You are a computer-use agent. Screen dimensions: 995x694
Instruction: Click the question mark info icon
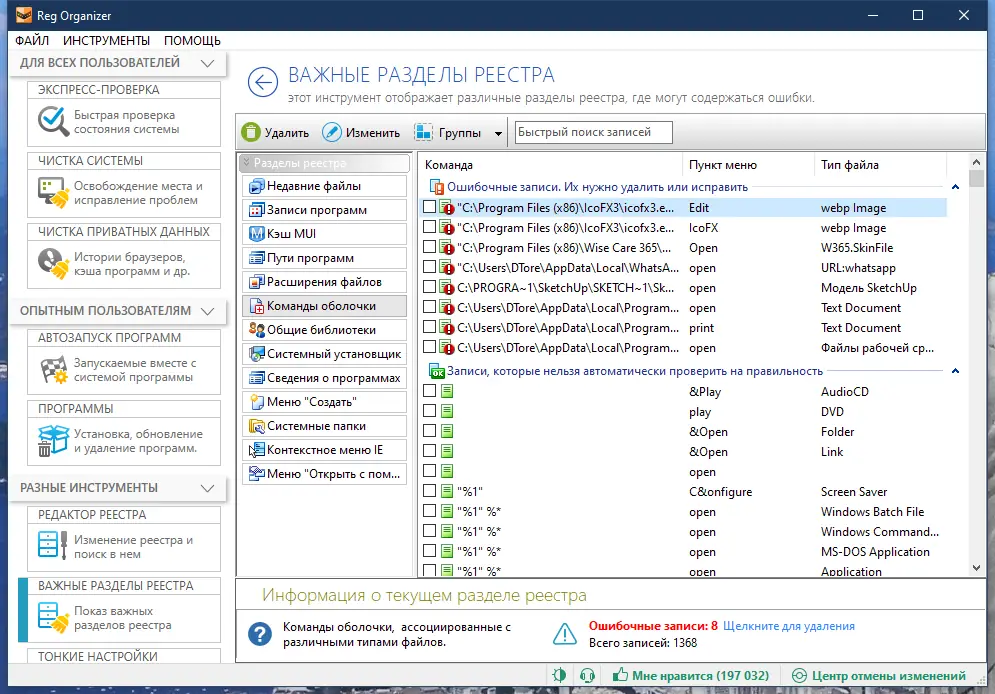coord(260,634)
